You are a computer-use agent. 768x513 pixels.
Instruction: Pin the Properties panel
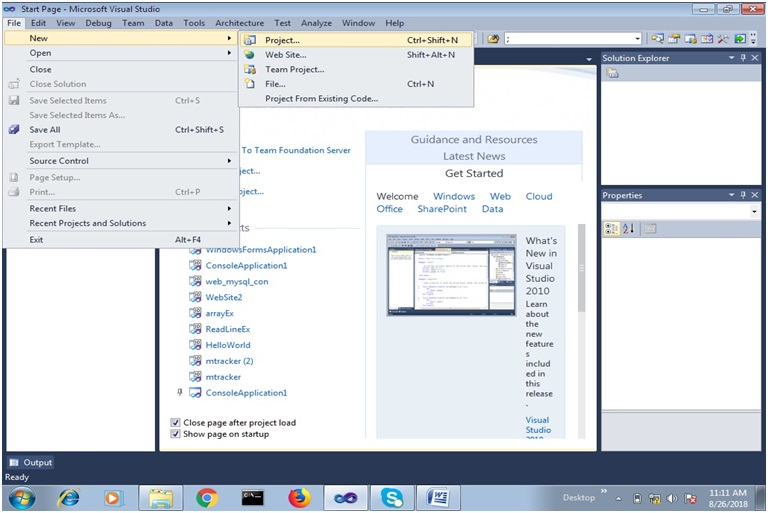coord(743,195)
